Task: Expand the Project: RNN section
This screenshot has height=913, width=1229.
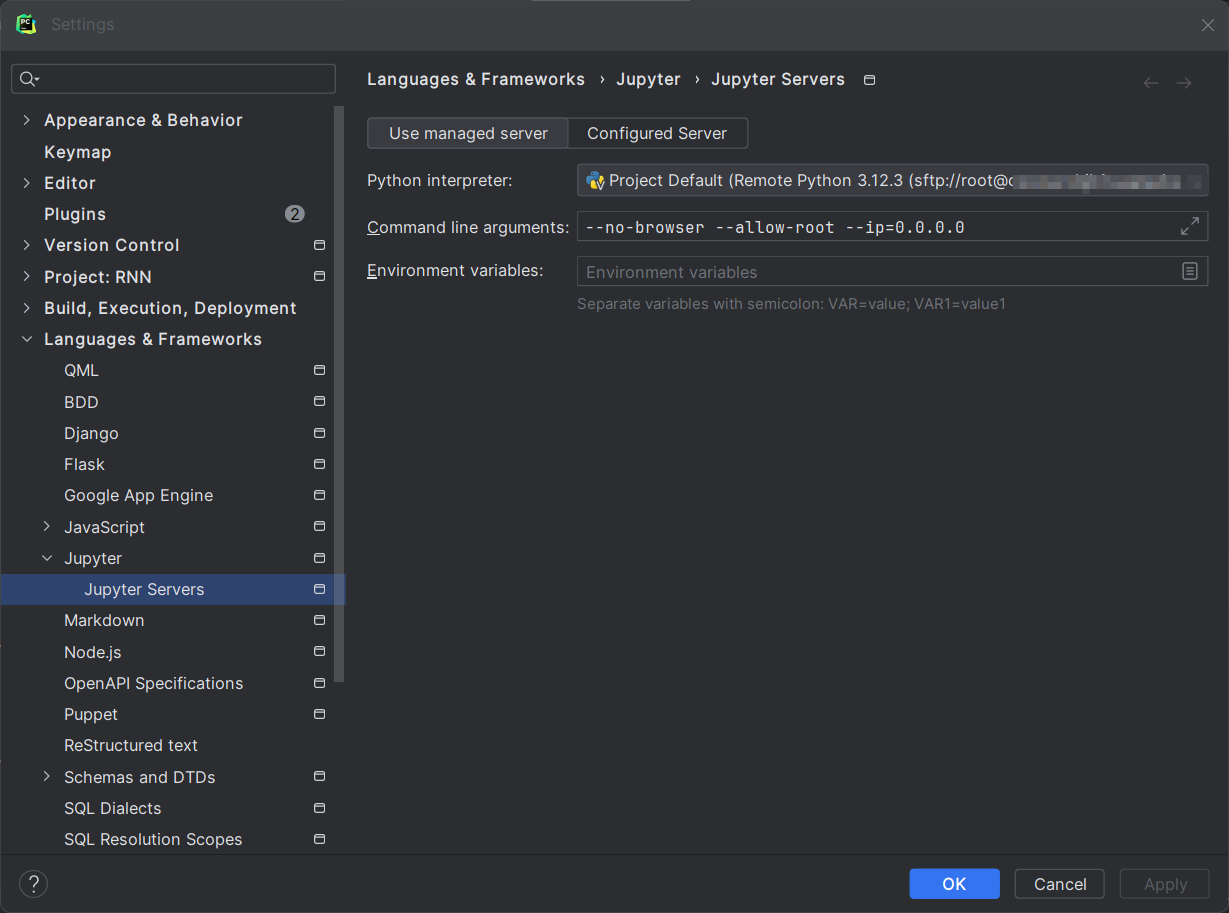Action: tap(27, 277)
